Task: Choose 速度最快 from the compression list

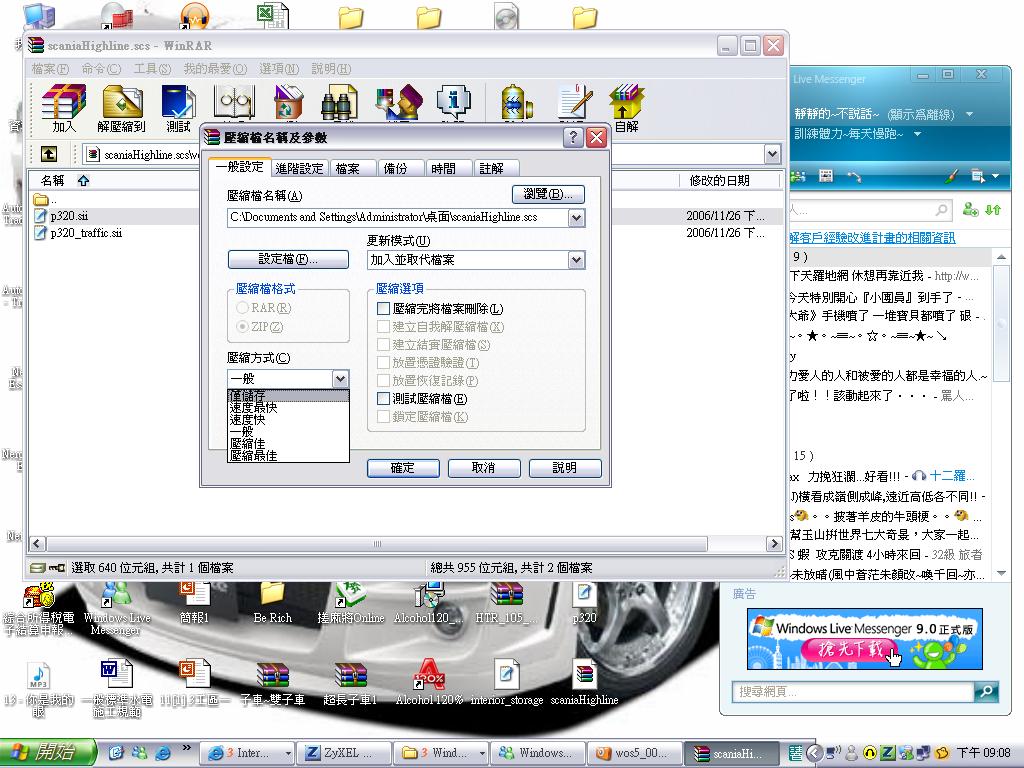Action: coord(253,408)
